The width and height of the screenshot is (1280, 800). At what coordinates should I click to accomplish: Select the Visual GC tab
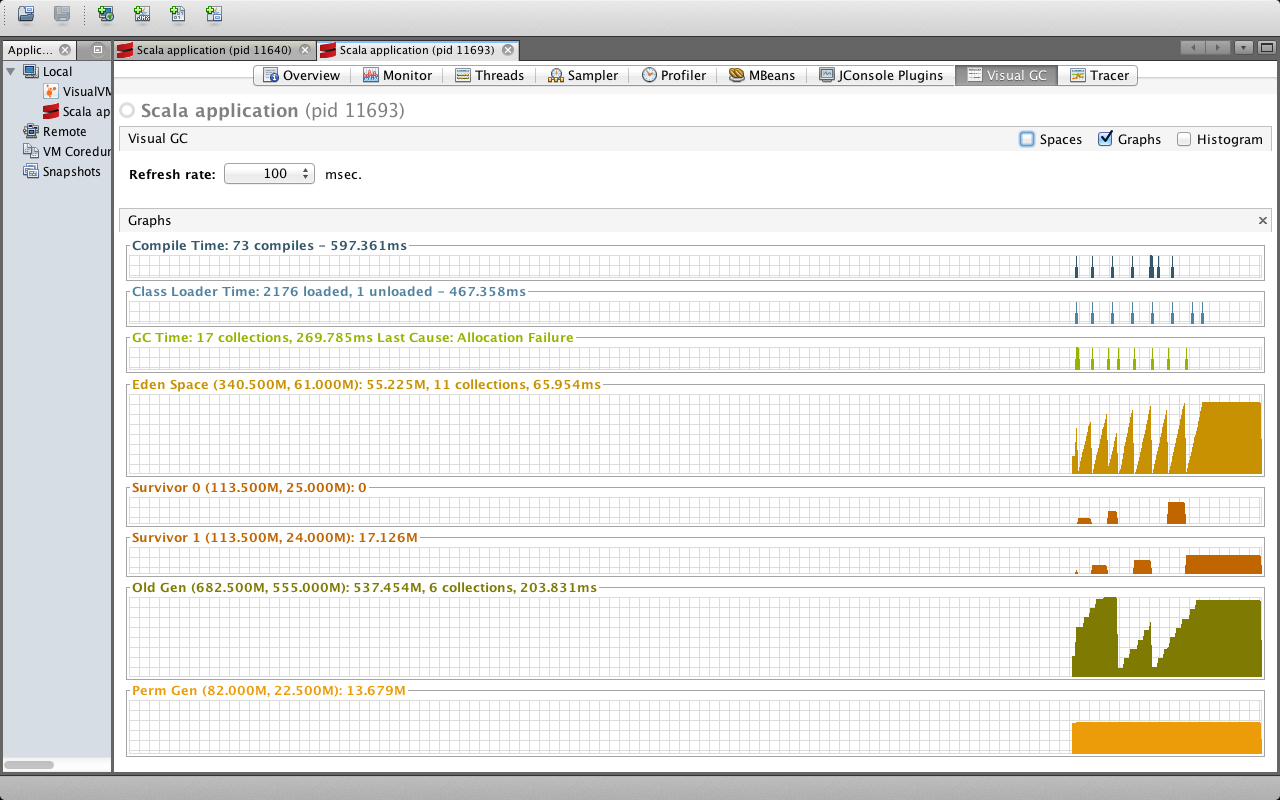tap(1007, 75)
